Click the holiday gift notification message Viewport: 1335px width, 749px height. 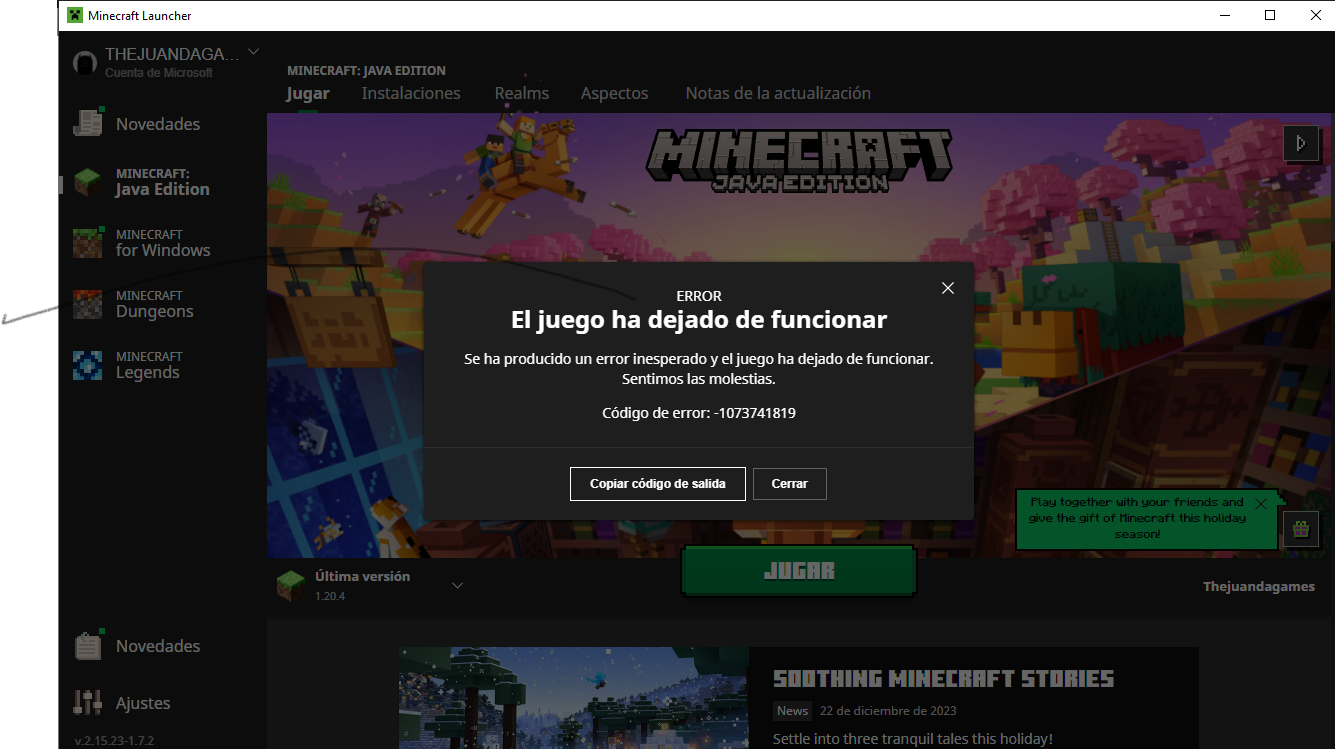pyautogui.click(x=1137, y=518)
